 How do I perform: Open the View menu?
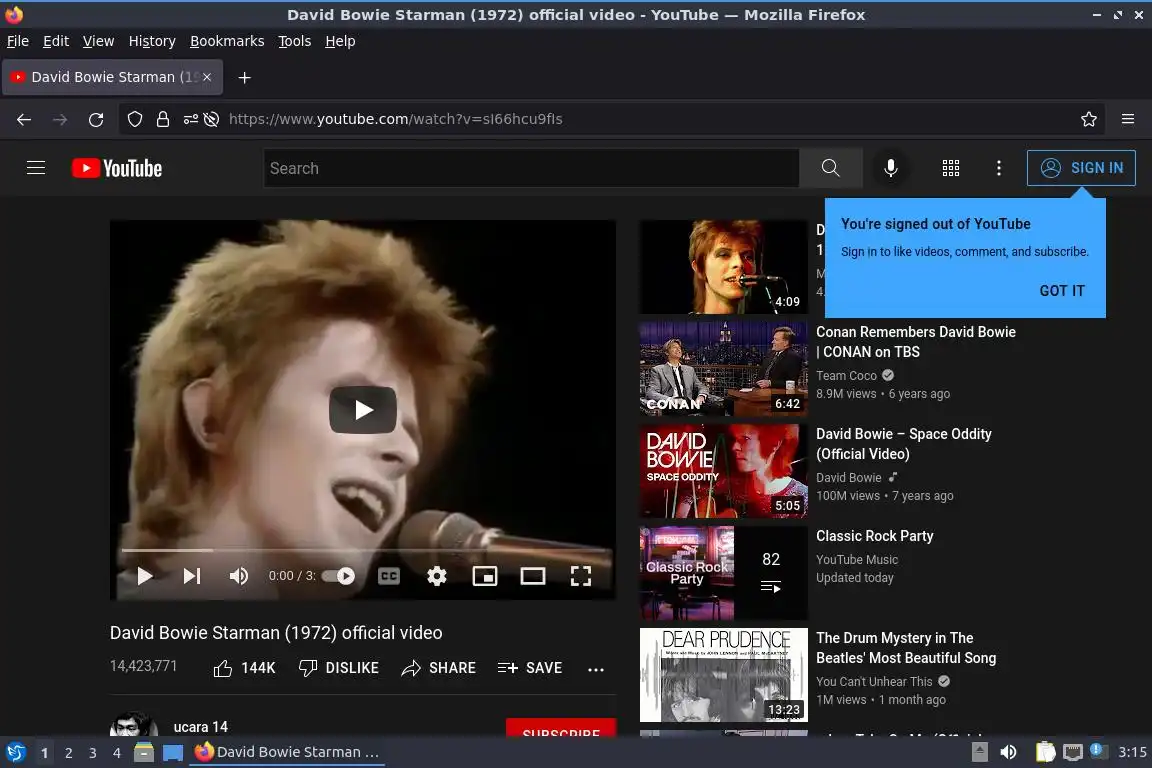pos(98,41)
